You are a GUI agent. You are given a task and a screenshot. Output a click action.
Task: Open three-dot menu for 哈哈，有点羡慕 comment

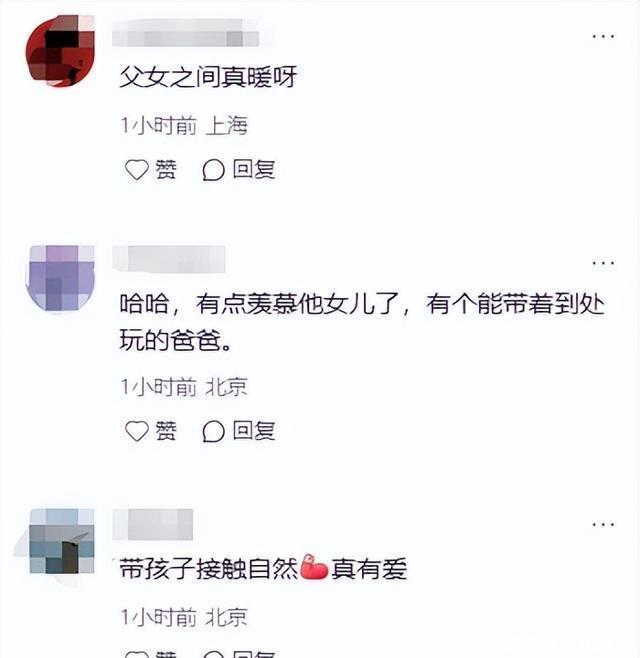(x=603, y=264)
